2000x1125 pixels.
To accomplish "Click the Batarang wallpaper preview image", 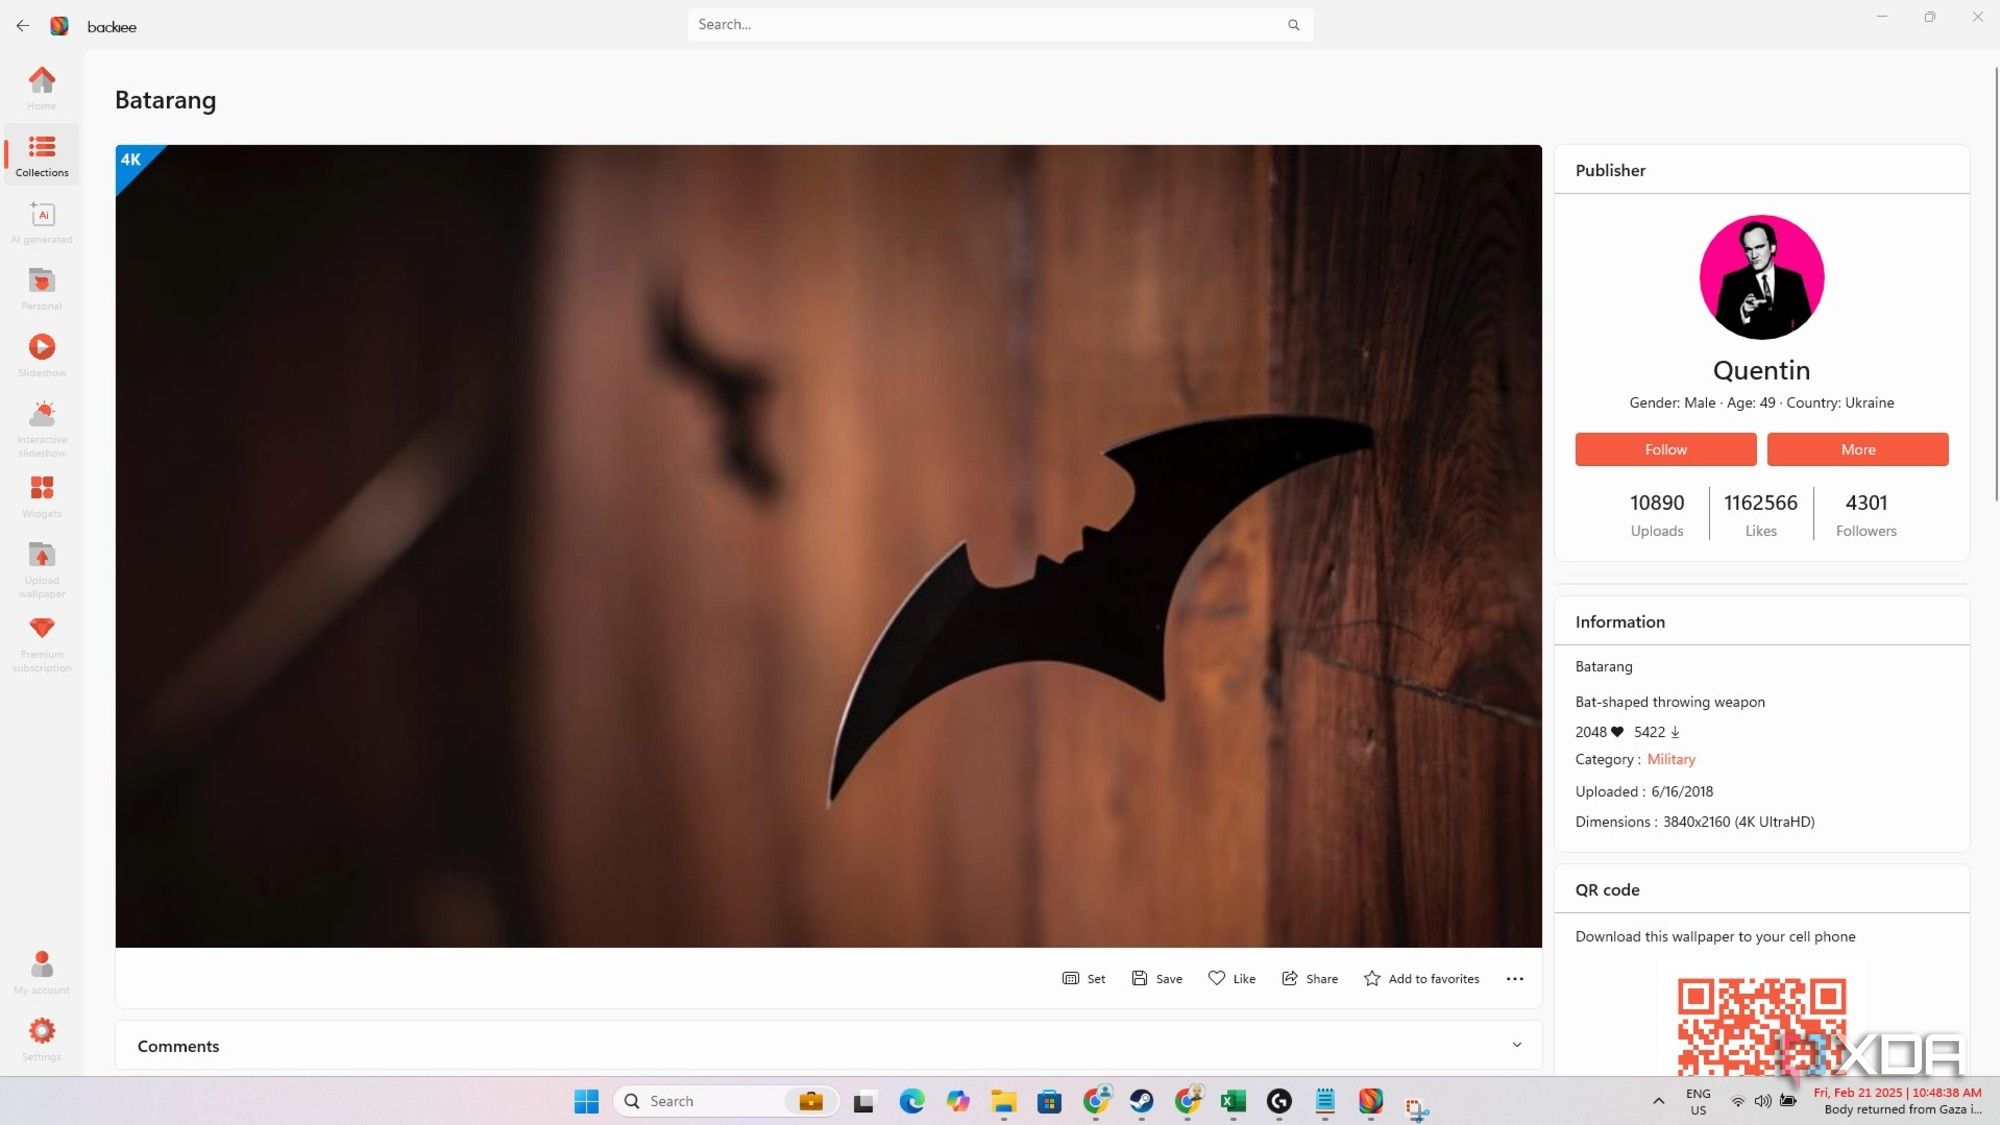I will [828, 546].
